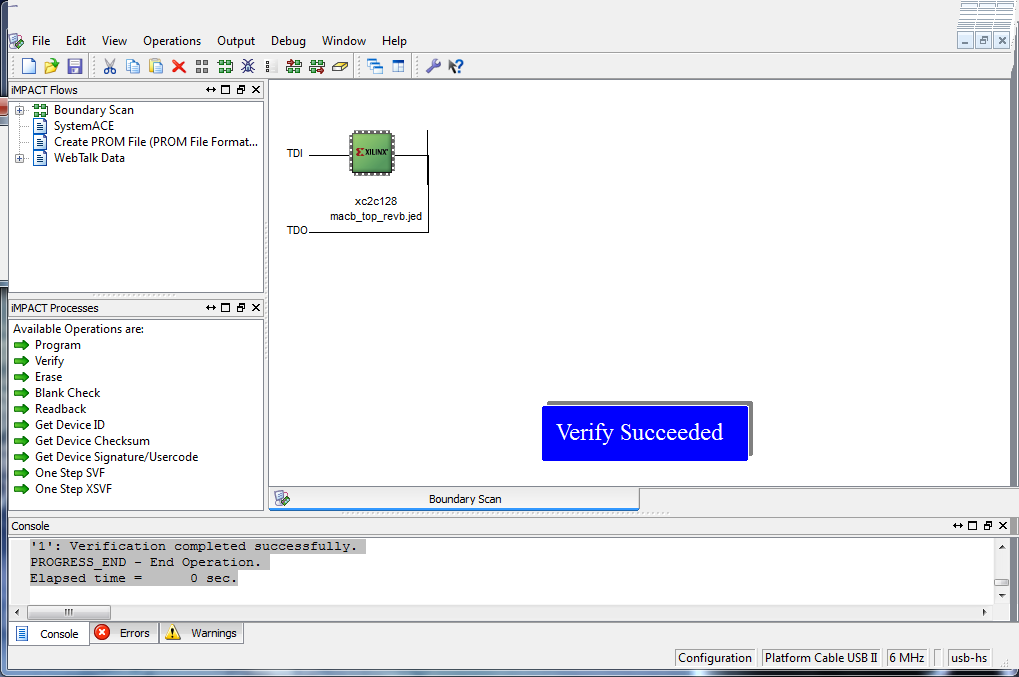Click the 6 MHz status bar entry

[x=907, y=658]
